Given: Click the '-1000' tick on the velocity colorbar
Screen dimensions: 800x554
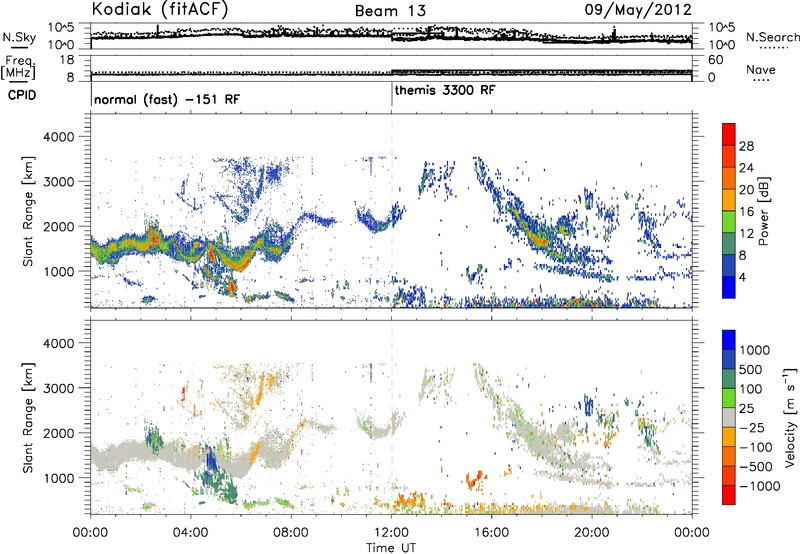Looking at the screenshot, I should [x=760, y=486].
